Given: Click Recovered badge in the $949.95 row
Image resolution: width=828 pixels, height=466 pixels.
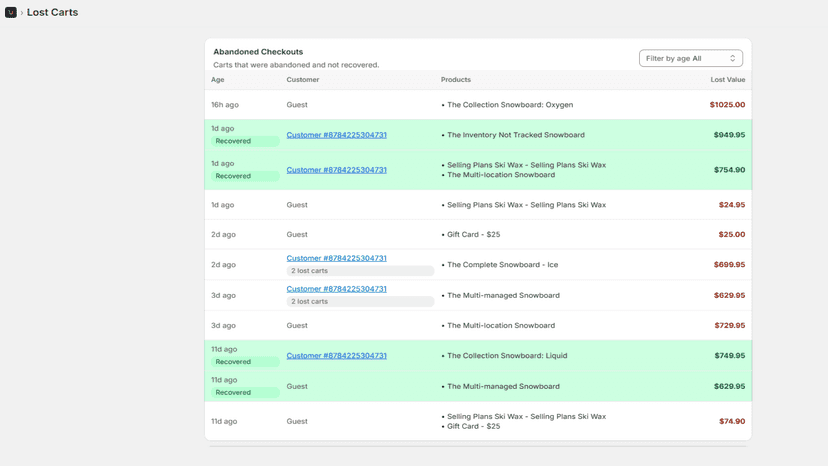Looking at the screenshot, I should pos(245,141).
